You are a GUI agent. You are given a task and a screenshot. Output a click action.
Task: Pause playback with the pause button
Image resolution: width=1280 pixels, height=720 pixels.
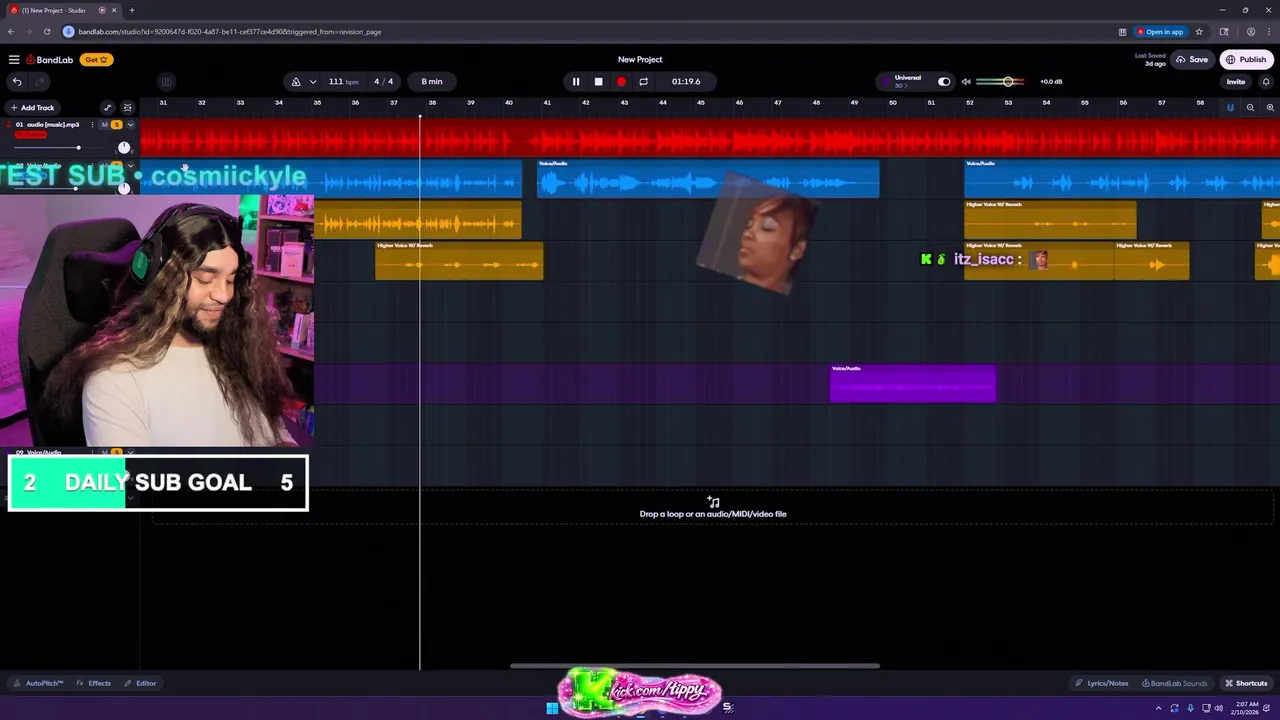(576, 82)
